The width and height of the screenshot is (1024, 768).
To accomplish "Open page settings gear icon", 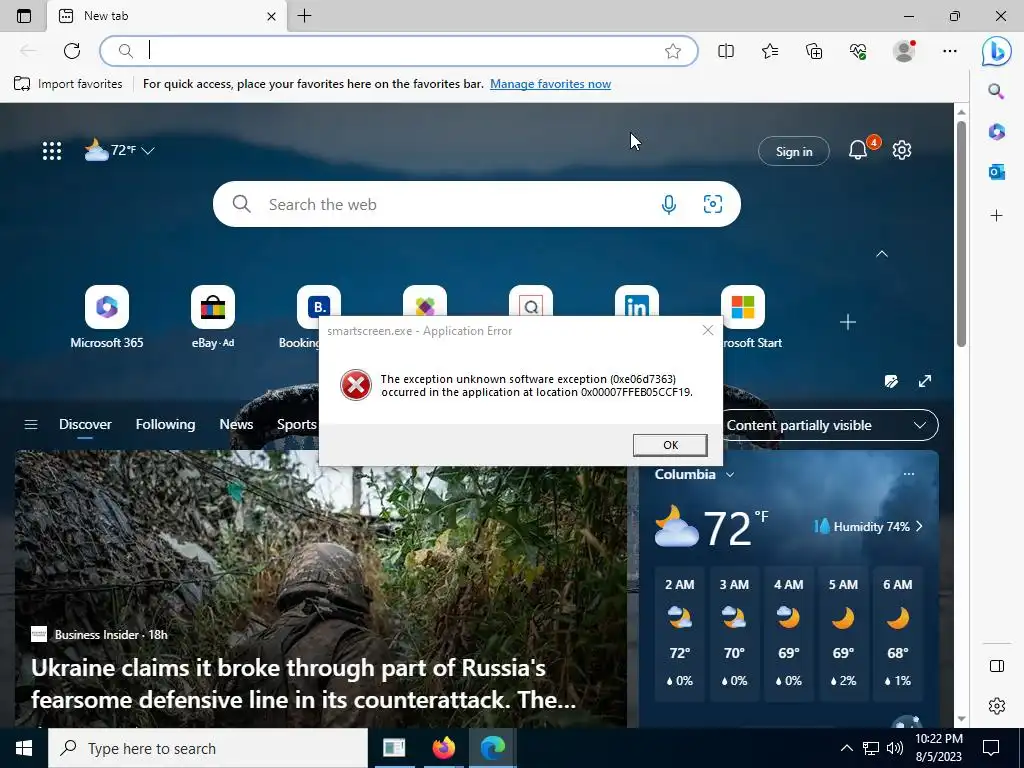I will point(902,150).
